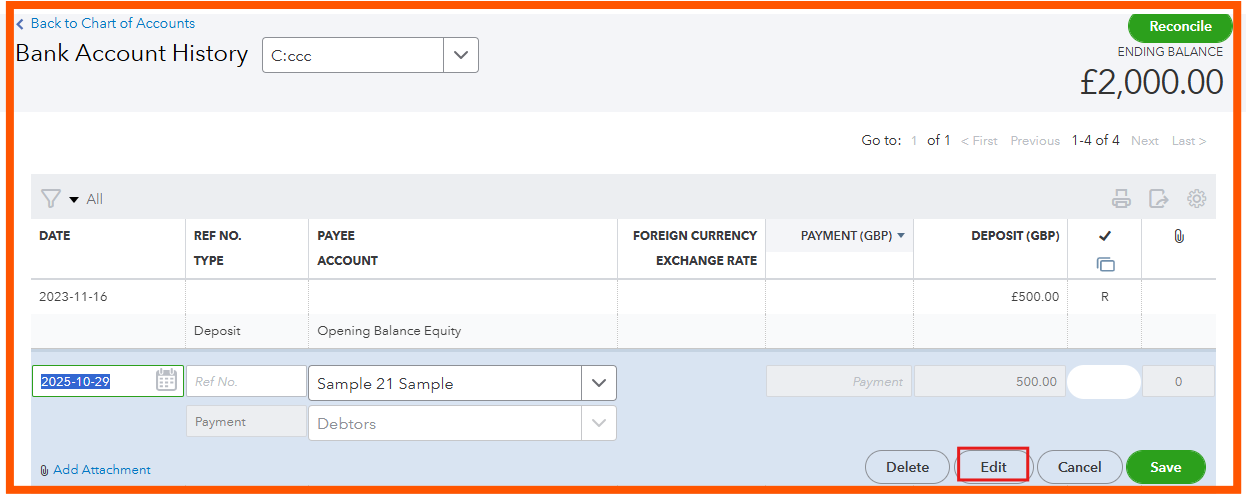Click the print register icon
This screenshot has height=494, width=1246.
1121,199
